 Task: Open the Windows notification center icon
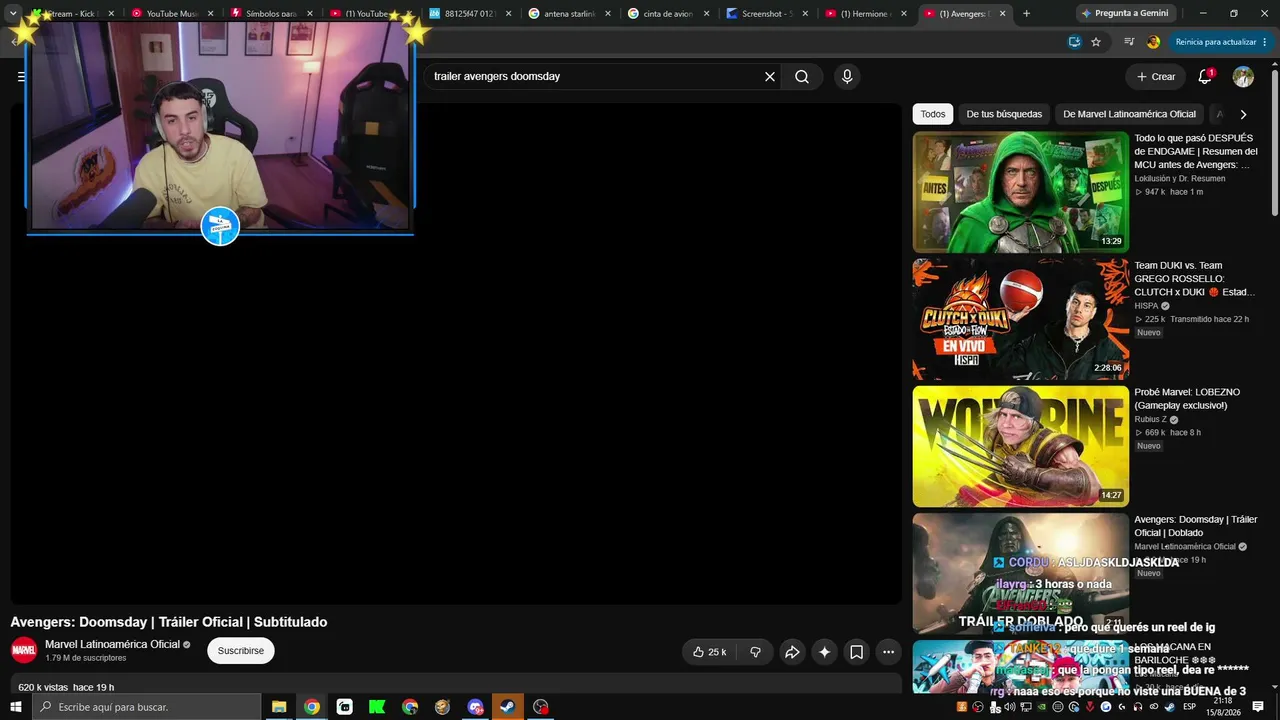point(1258,707)
